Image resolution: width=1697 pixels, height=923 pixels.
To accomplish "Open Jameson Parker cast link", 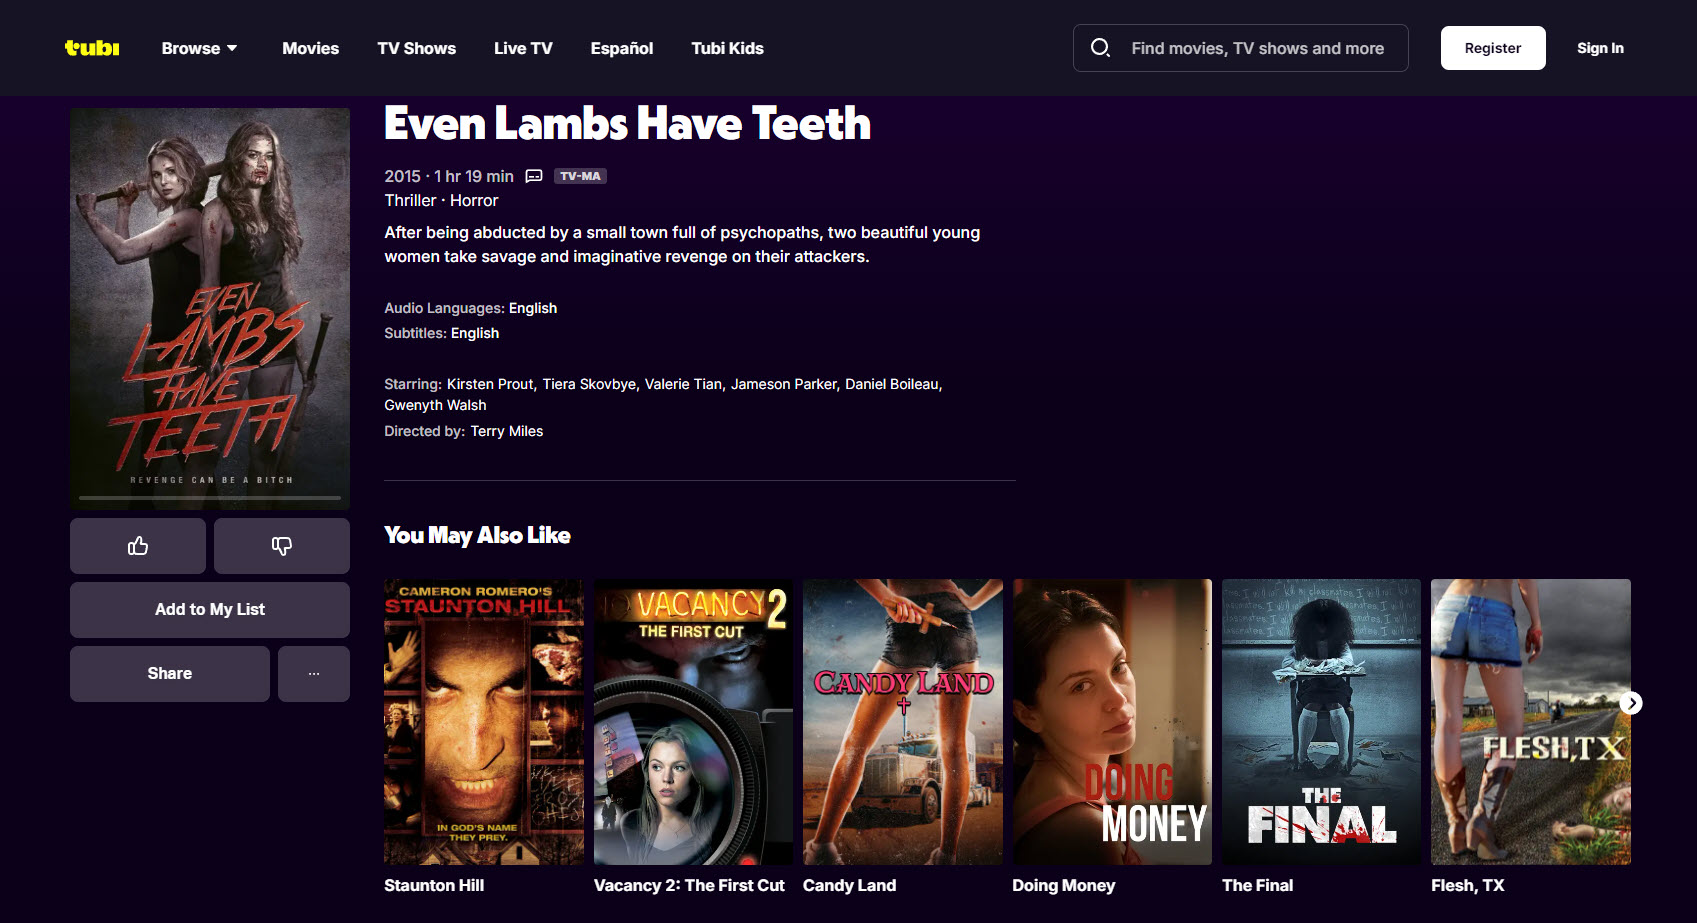I will point(783,384).
